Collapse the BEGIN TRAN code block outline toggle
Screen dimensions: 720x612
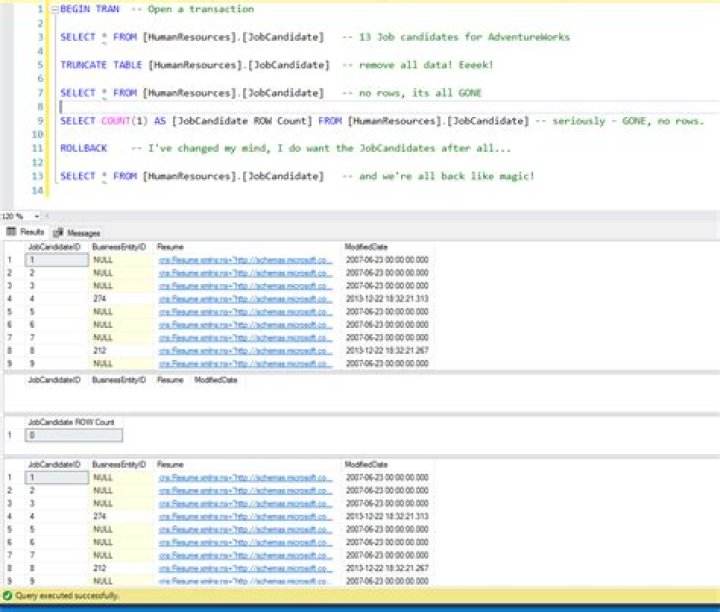(x=54, y=9)
